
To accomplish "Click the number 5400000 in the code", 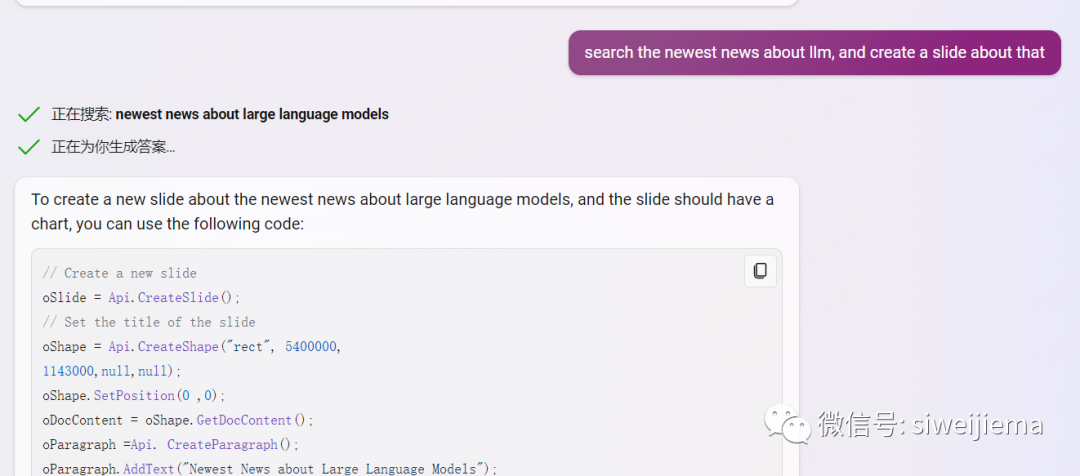I will pos(312,347).
